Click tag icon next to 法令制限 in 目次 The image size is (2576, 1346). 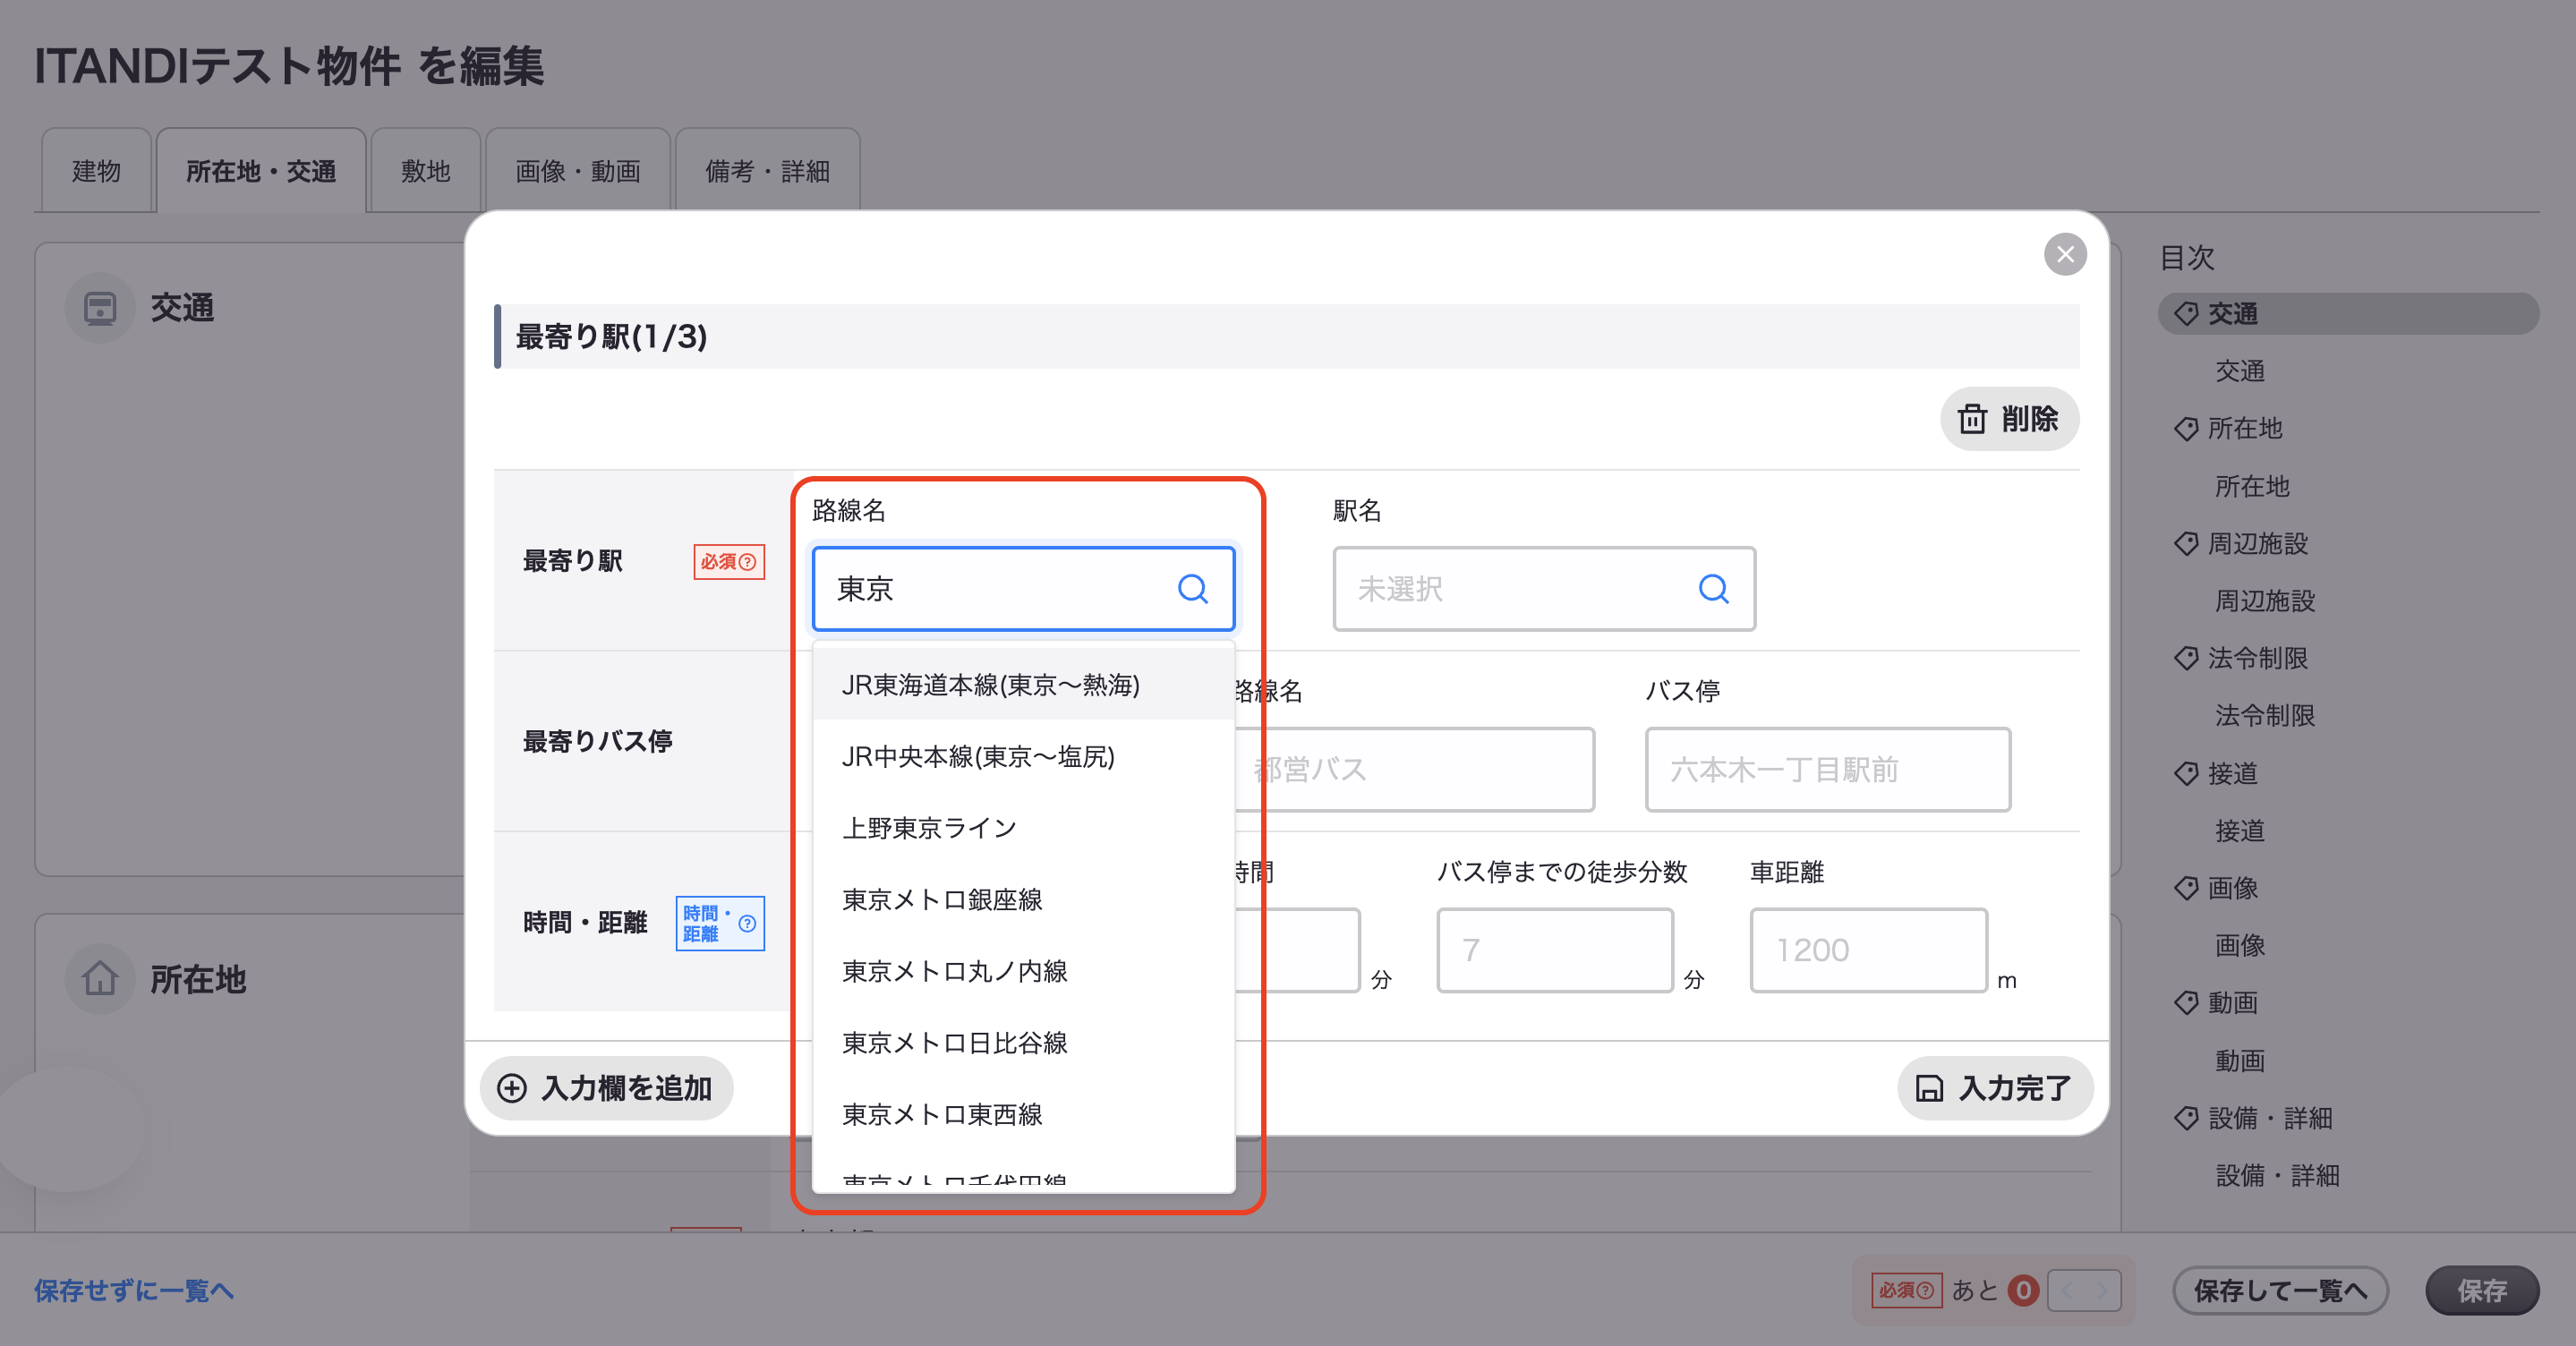[2186, 658]
